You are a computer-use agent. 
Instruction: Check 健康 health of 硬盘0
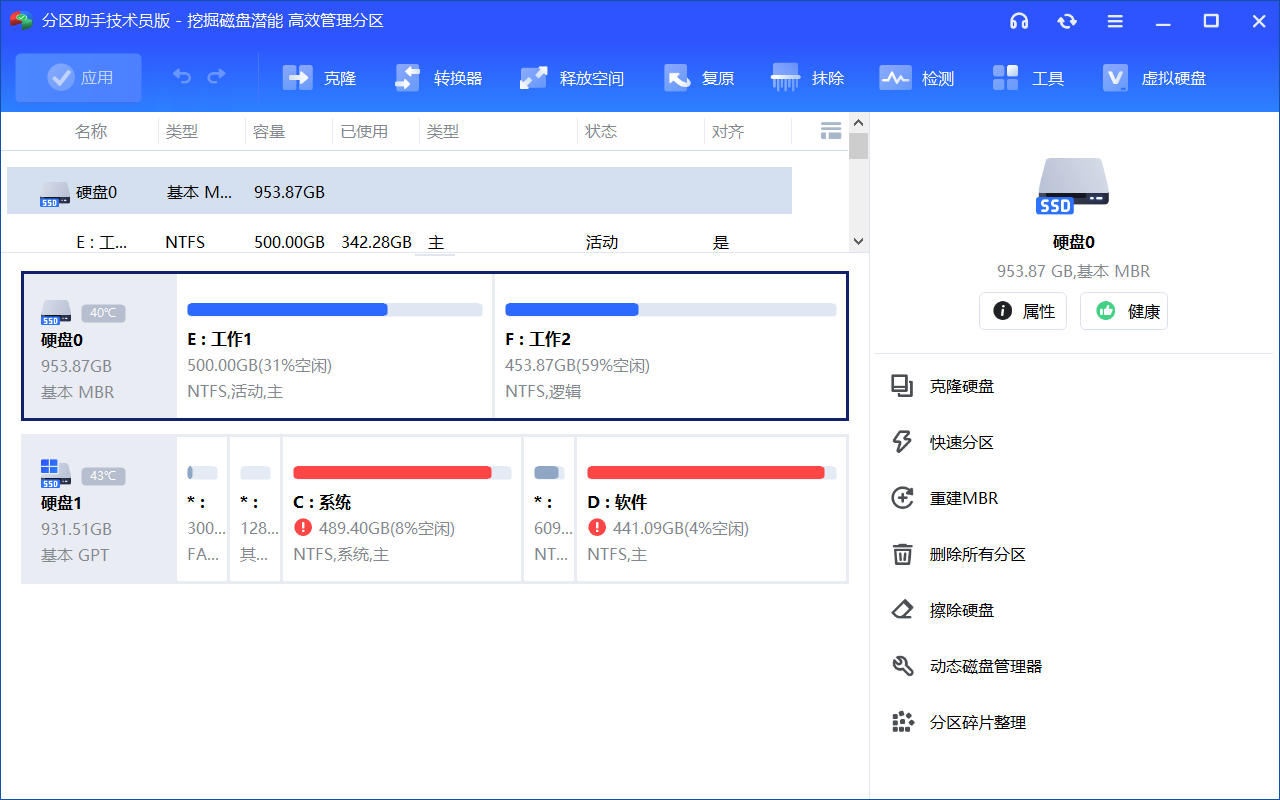[x=1124, y=311]
